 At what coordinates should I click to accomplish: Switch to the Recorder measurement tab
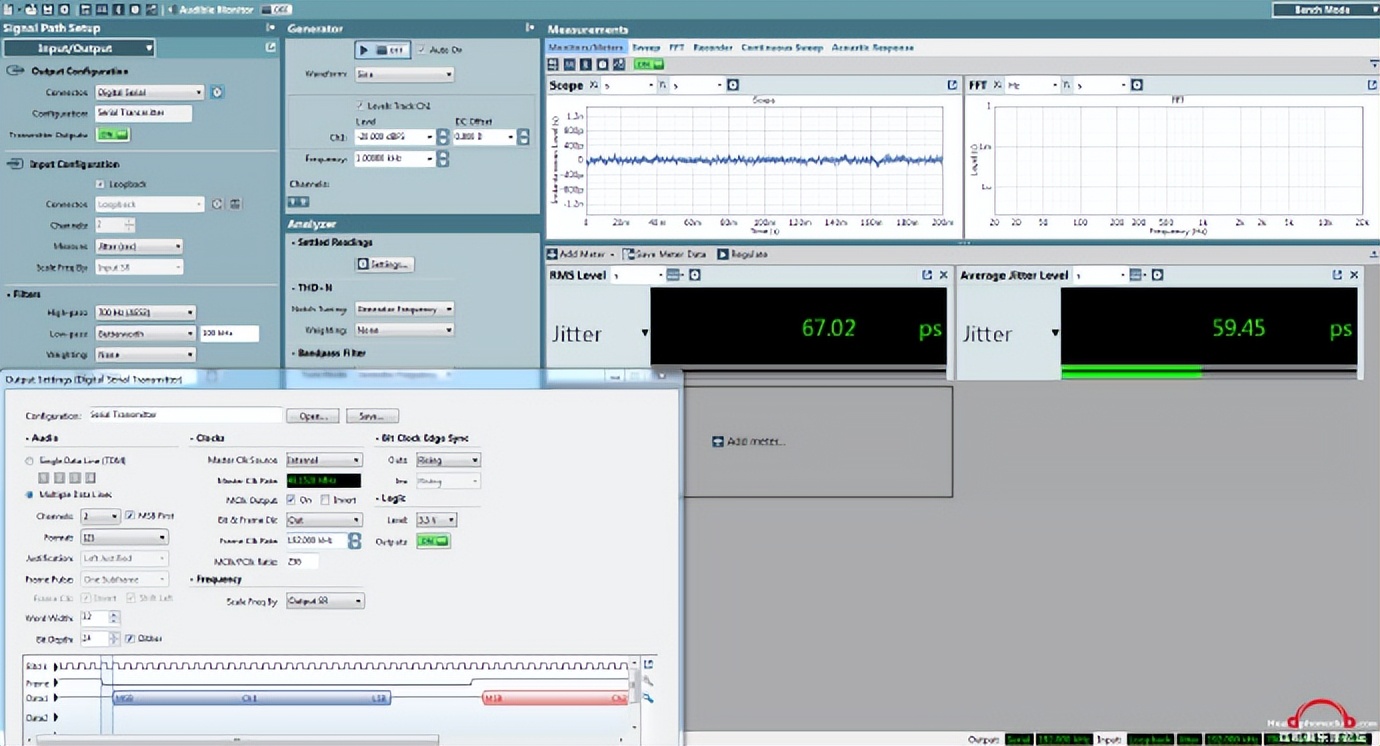(713, 47)
